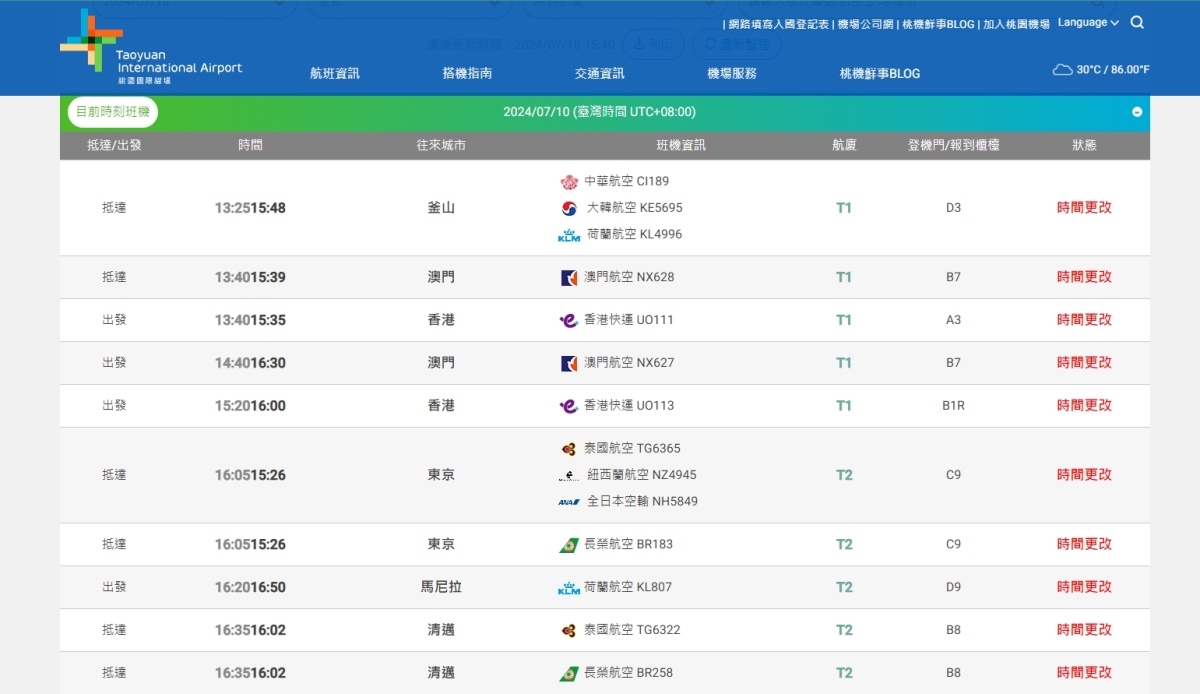Click gate B1R in the UO113 row
This screenshot has height=694, width=1200.
[x=953, y=406]
